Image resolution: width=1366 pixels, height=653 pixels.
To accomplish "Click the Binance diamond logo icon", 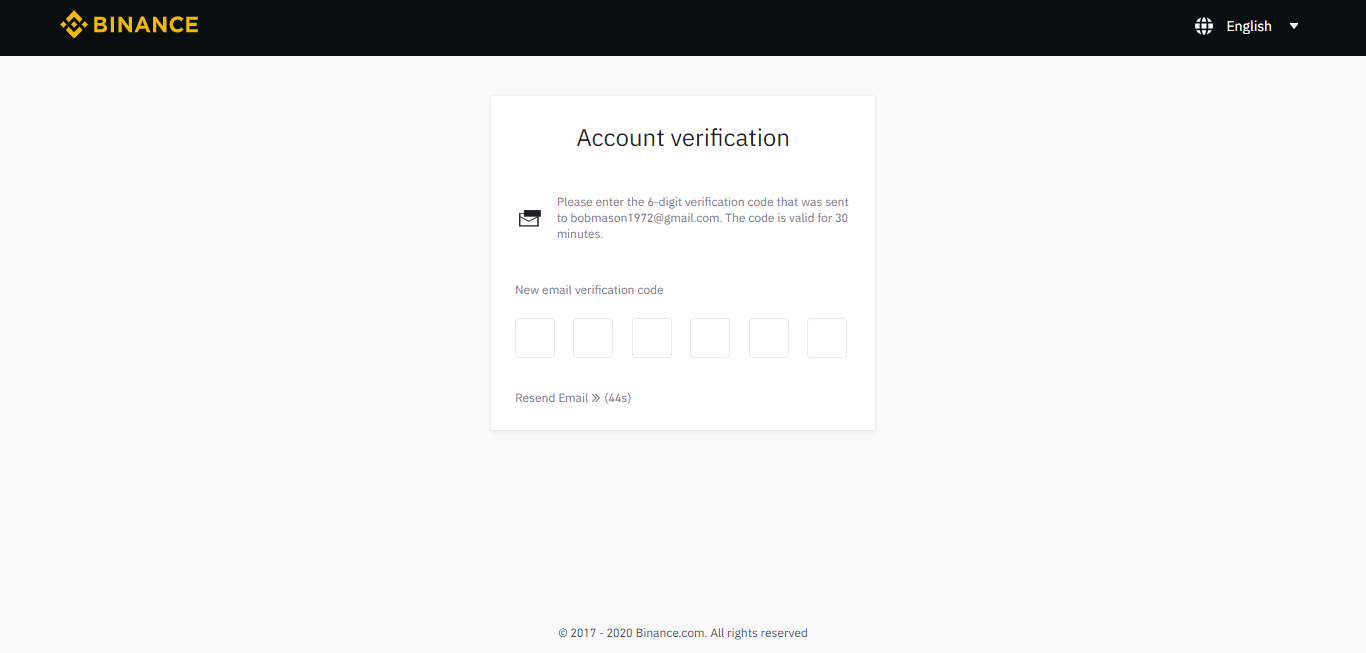I will [74, 24].
